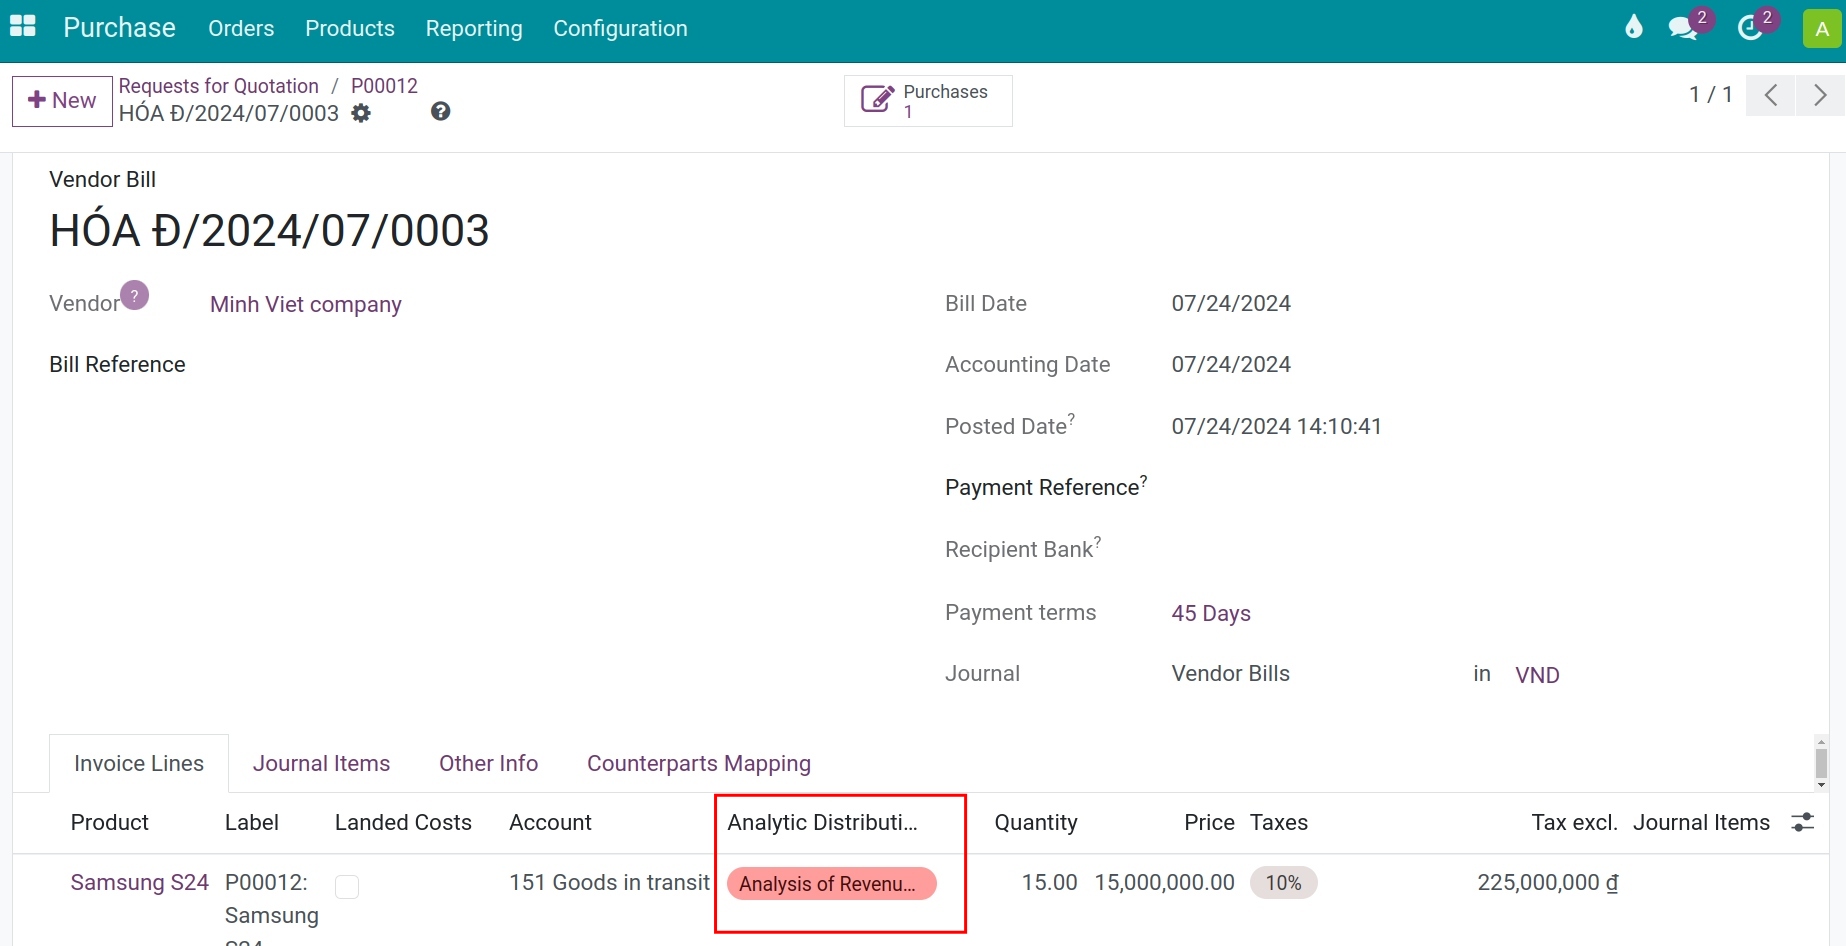Screen dimensions: 1846x946
Task: Open the Odoo apps menu grid
Action: pos(21,26)
